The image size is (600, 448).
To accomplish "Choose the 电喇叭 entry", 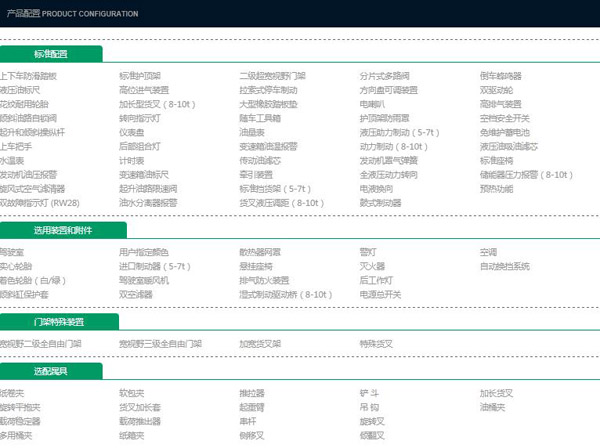I will point(372,103).
